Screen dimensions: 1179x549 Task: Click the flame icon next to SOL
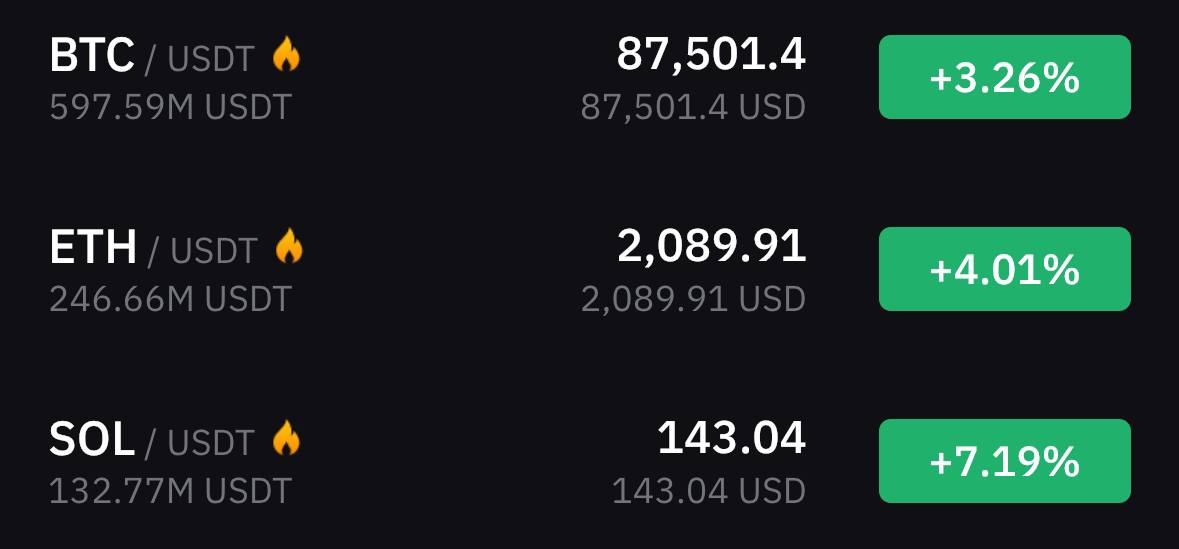coord(286,438)
